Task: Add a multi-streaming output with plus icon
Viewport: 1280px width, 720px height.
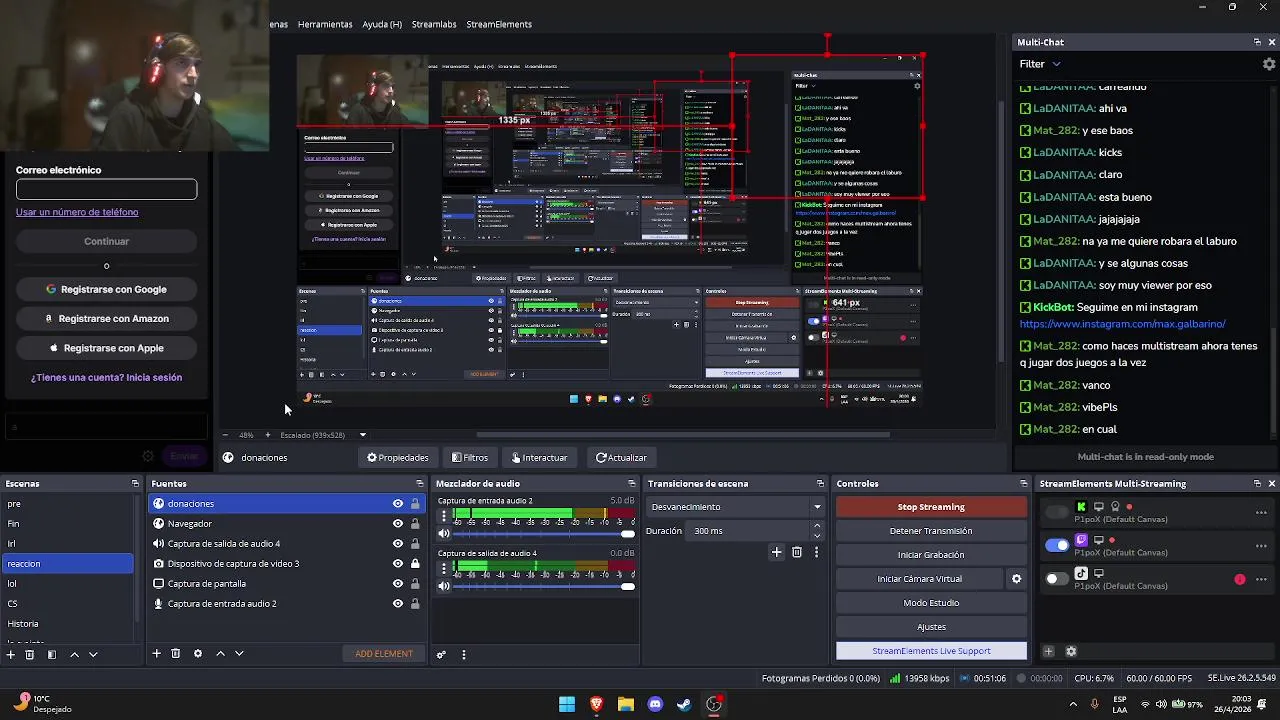Action: click(x=1048, y=651)
